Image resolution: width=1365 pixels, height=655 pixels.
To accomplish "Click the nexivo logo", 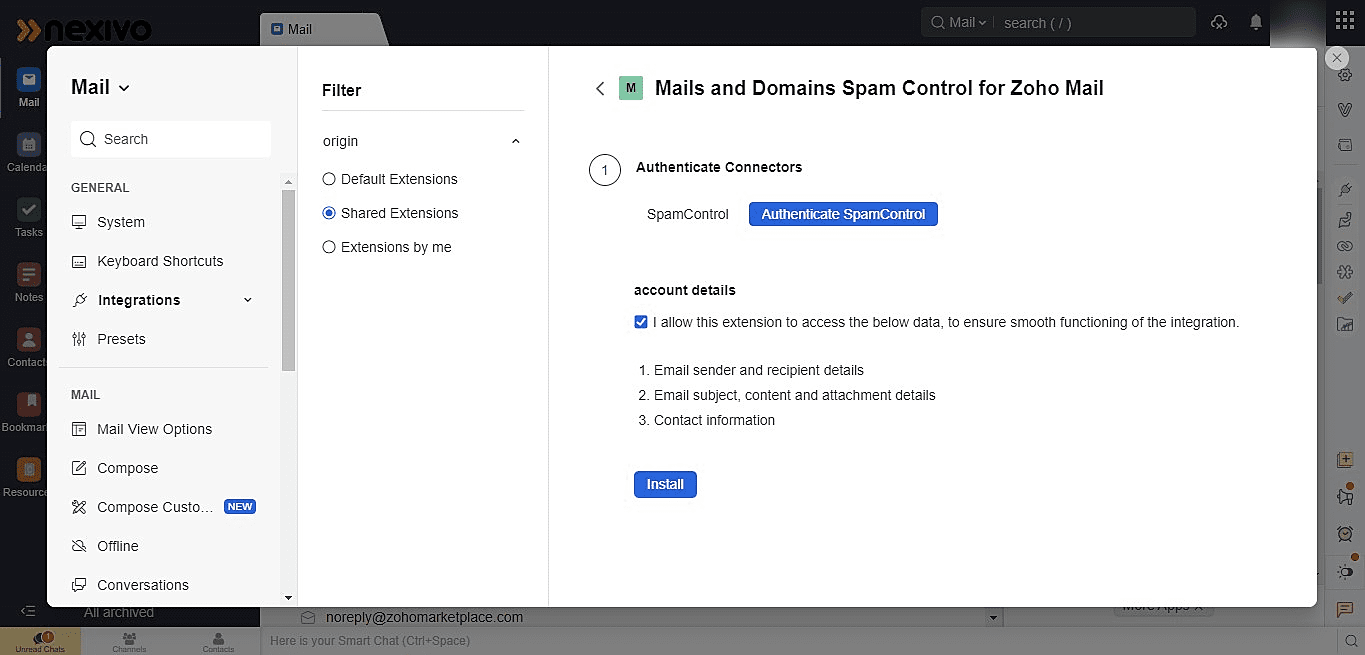I will tap(83, 30).
